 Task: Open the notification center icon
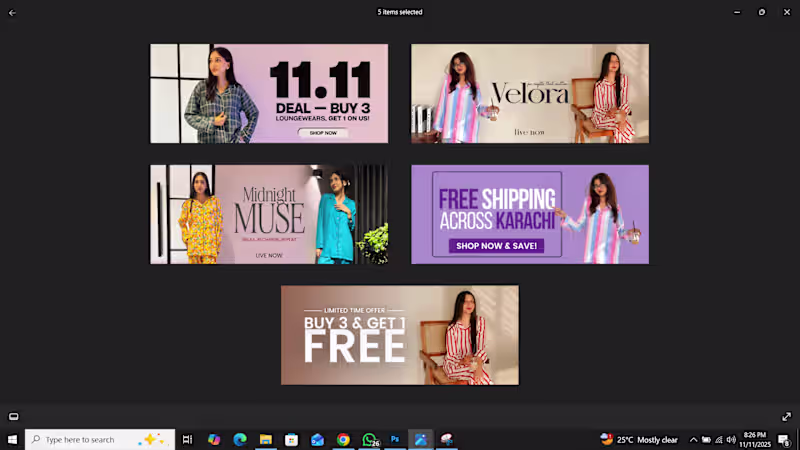pos(784,440)
